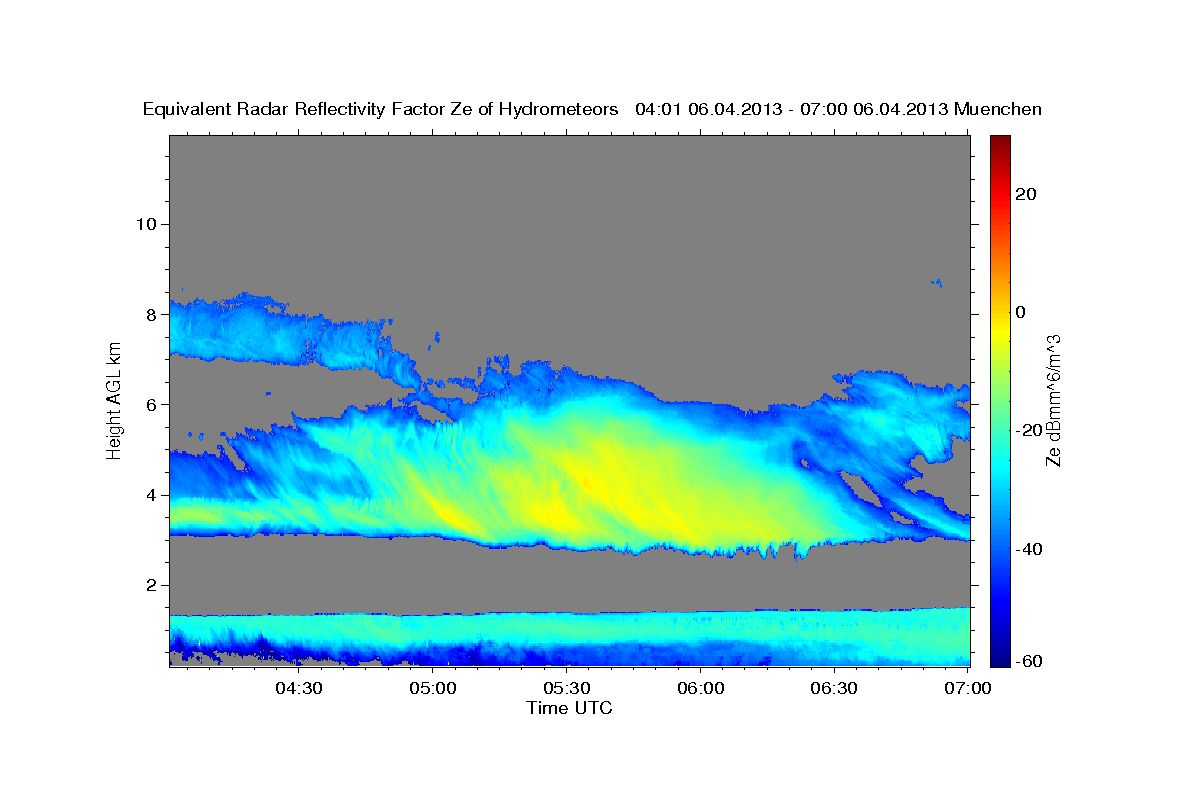Click the 'Height AGL km' axis label
The width and height of the screenshot is (1200, 800).
tap(115, 400)
